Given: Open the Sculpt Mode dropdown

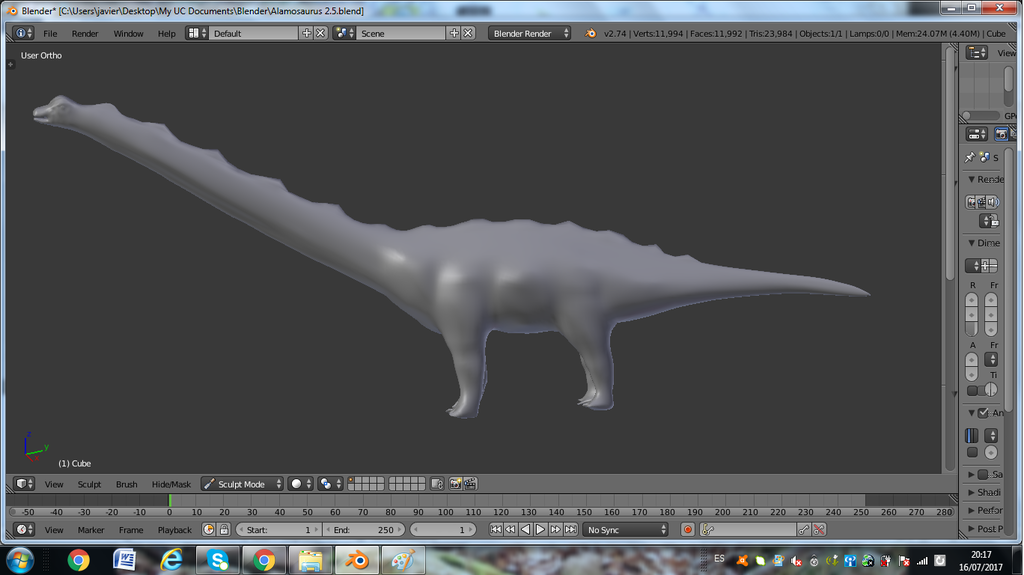Looking at the screenshot, I should 242,484.
